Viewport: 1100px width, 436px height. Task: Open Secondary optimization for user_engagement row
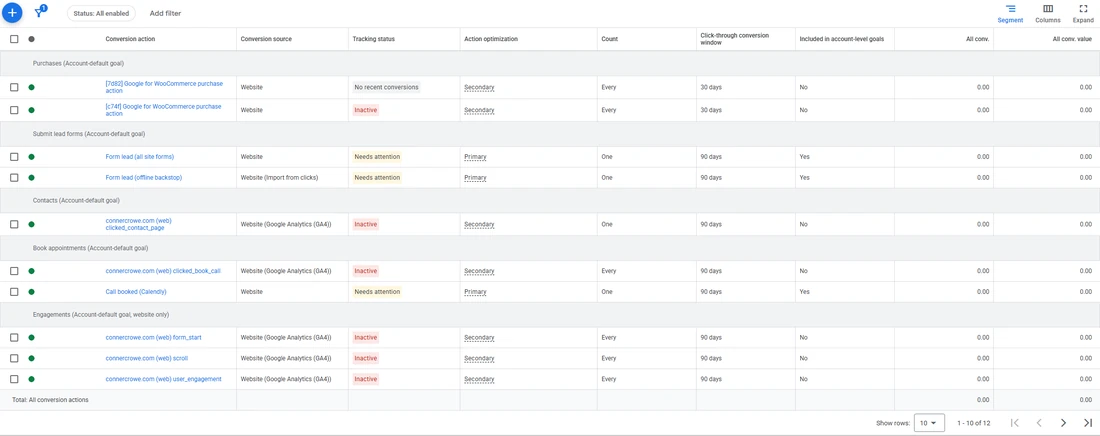coord(479,379)
